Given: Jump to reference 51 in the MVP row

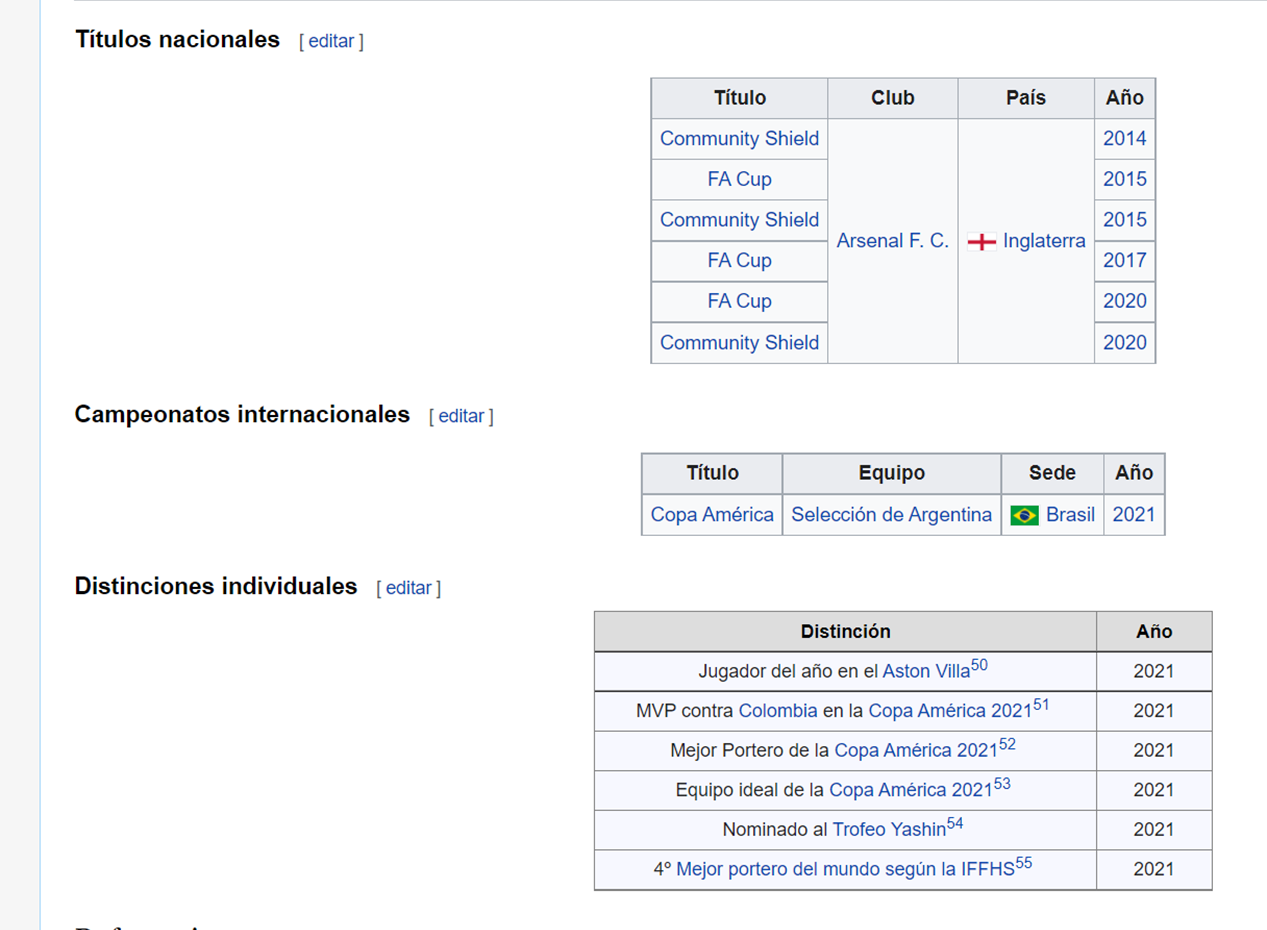Looking at the screenshot, I should tap(1041, 704).
